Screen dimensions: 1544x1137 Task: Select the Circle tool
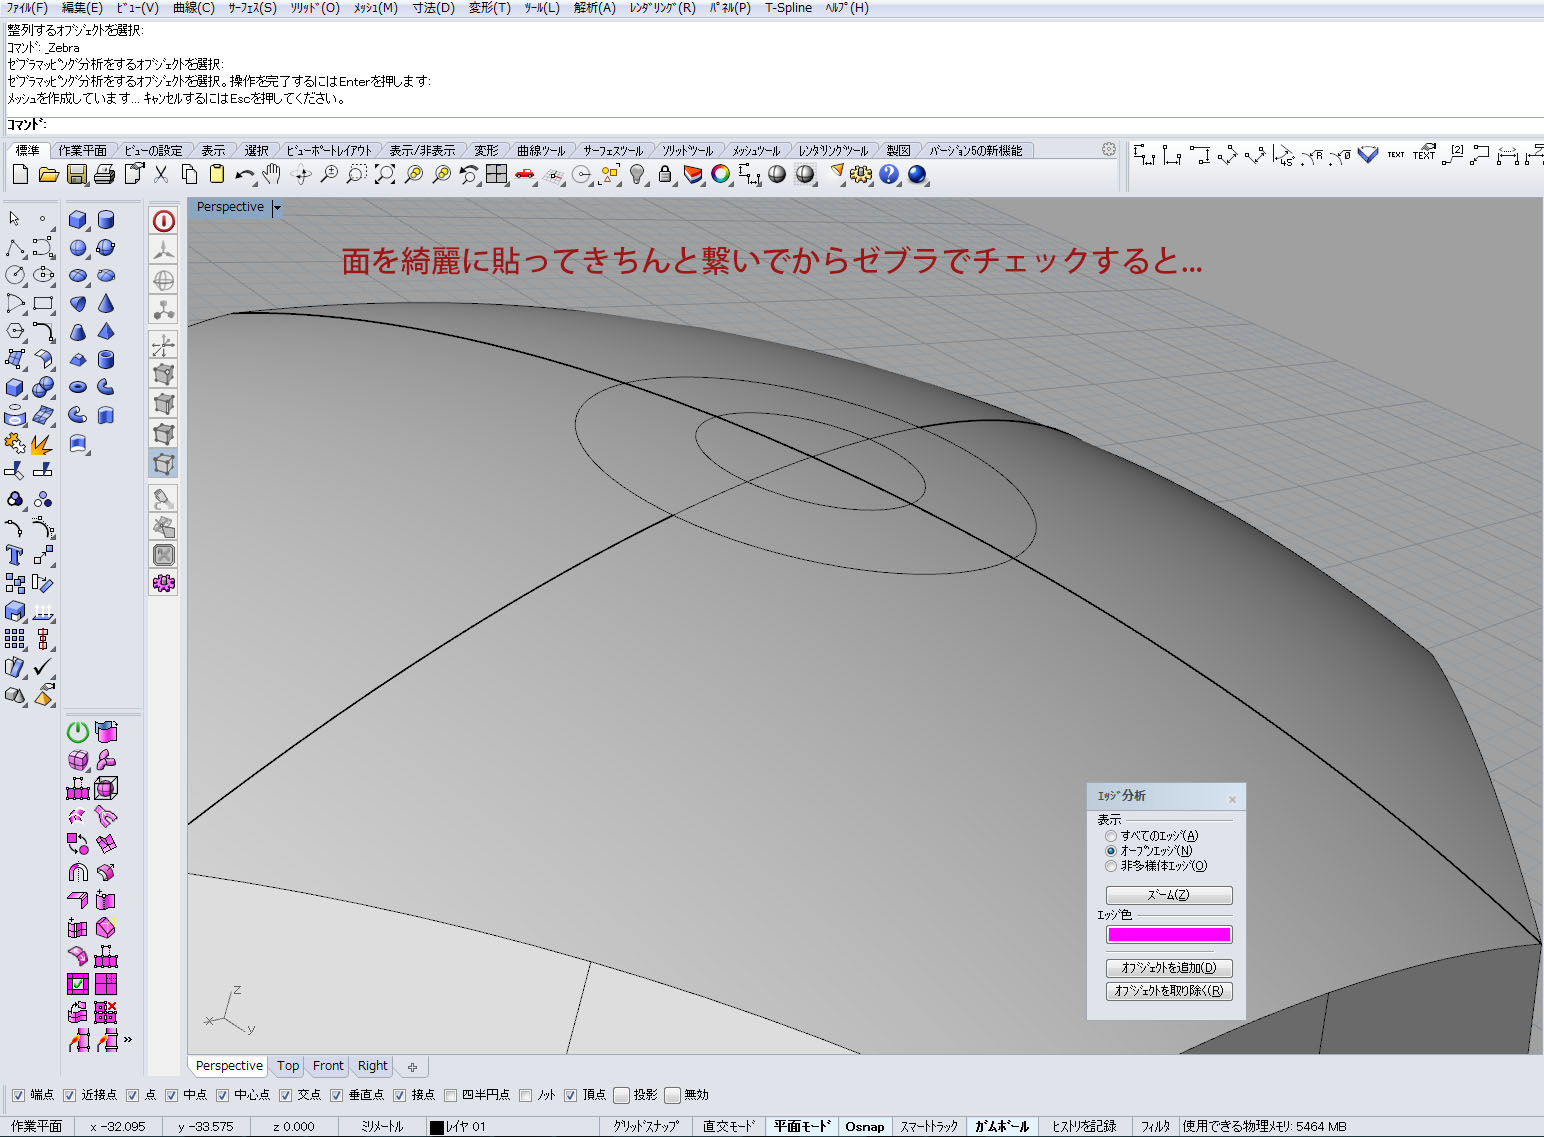tap(15, 275)
